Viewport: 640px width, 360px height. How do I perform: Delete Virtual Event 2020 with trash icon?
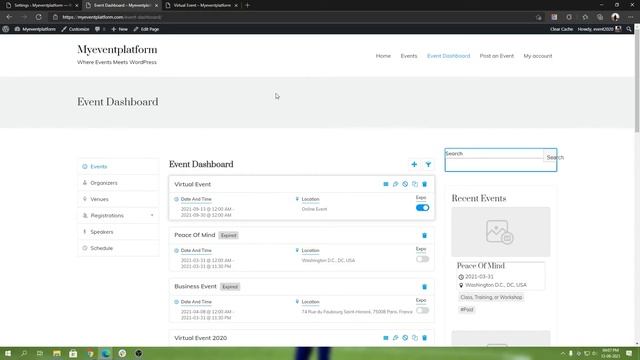(x=424, y=338)
